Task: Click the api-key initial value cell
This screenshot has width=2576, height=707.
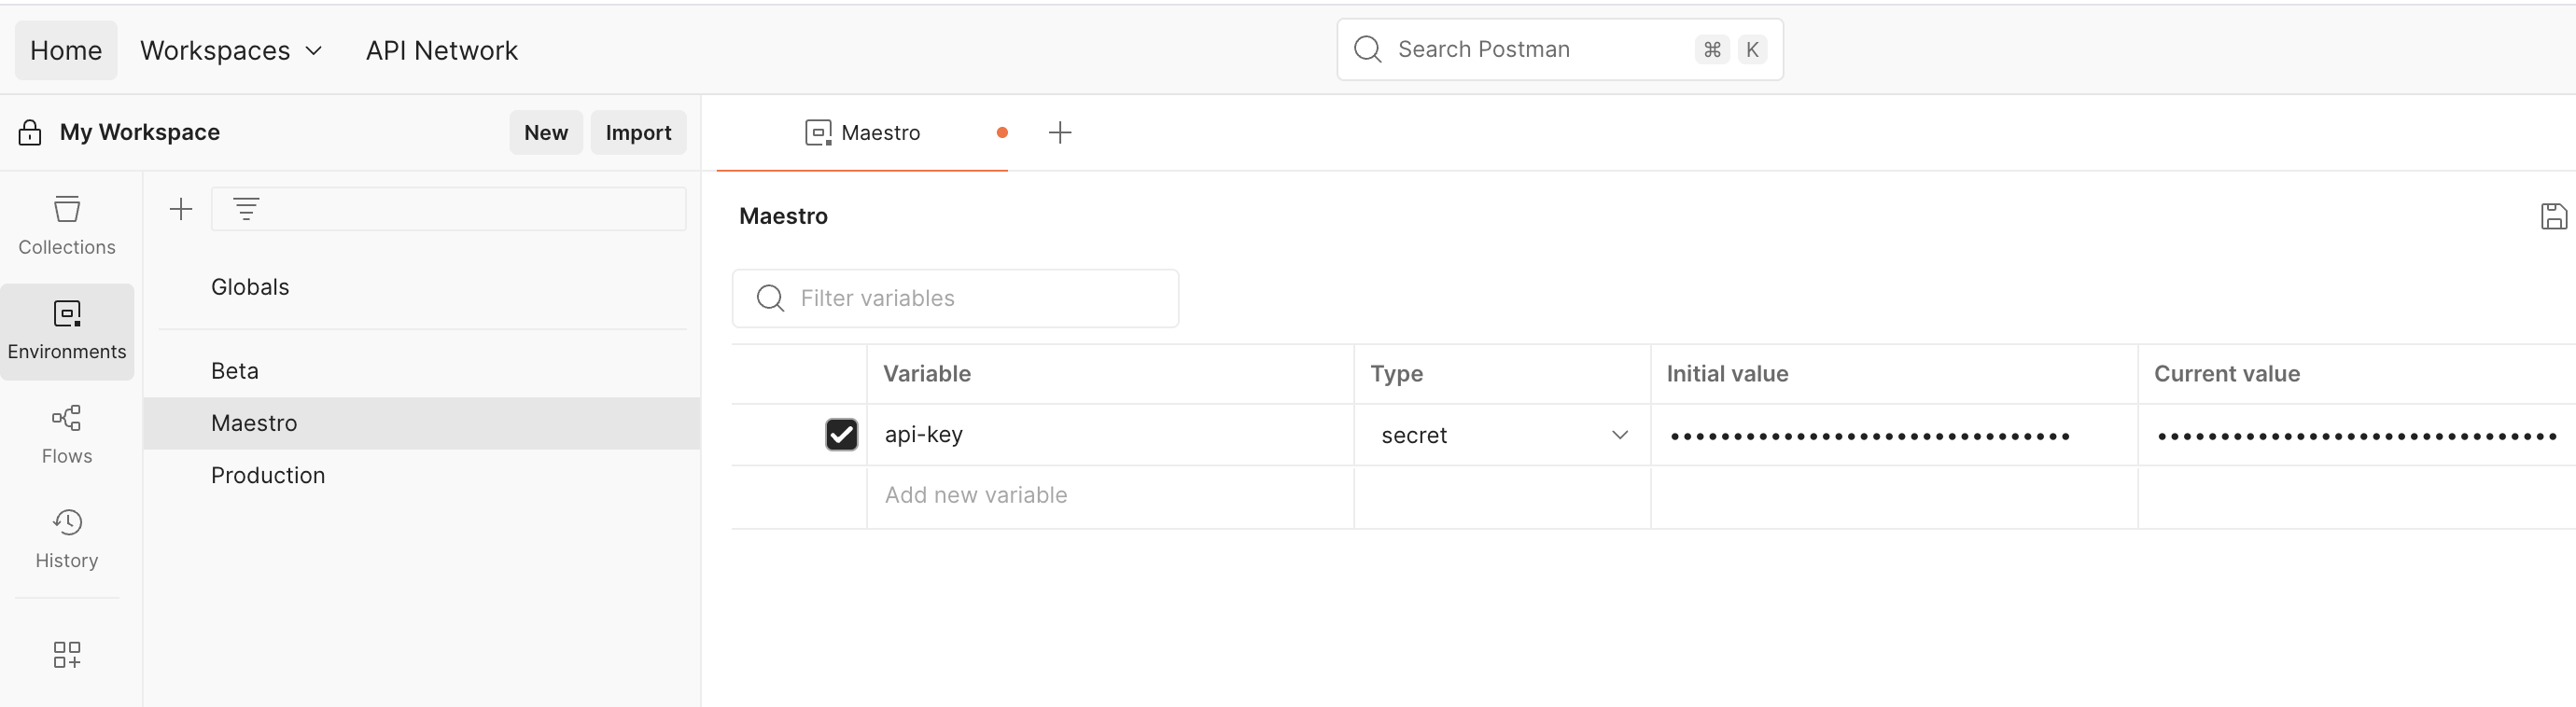Action: pos(1894,435)
